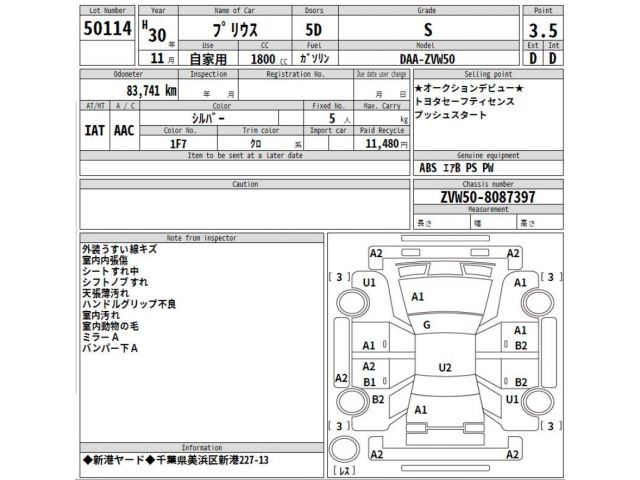Select inspector note 外装うすい線キズ

click(119, 249)
